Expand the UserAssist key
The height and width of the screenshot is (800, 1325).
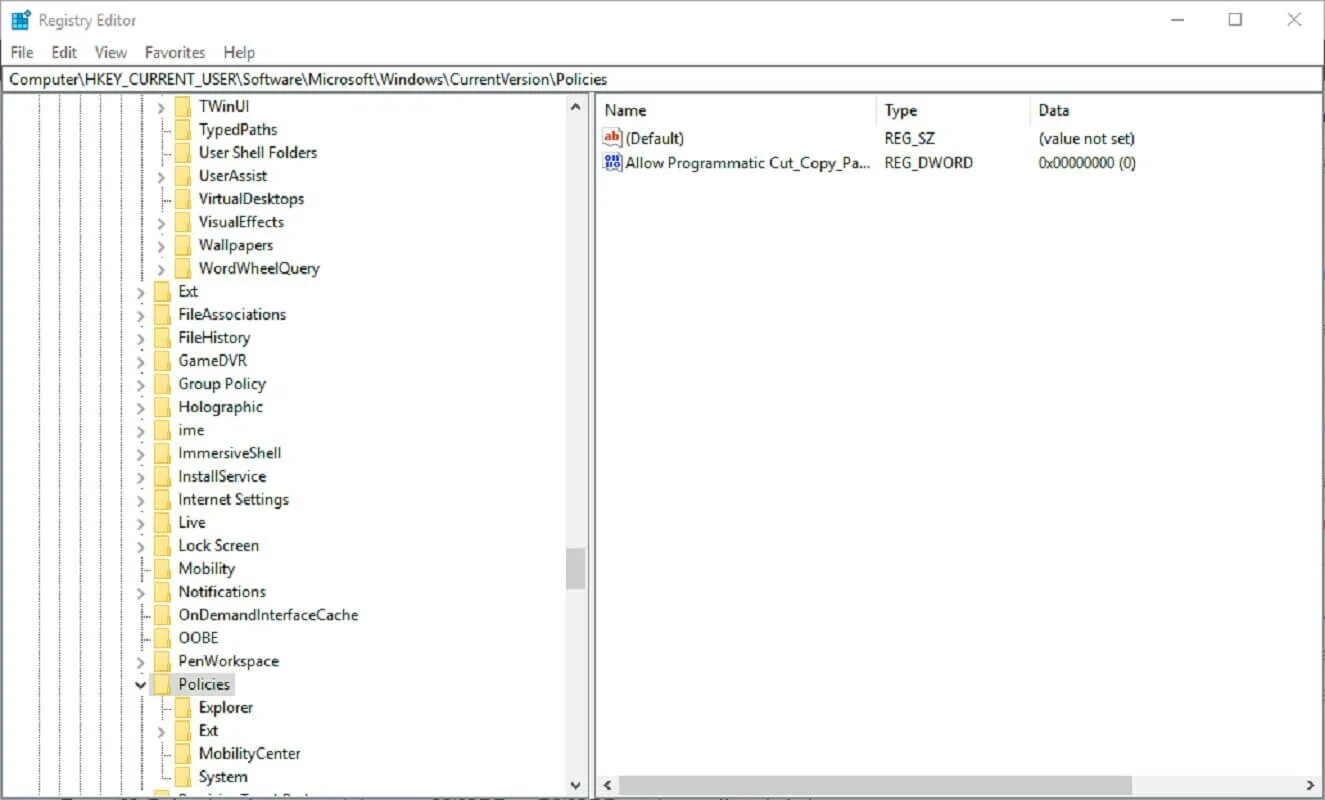click(161, 176)
